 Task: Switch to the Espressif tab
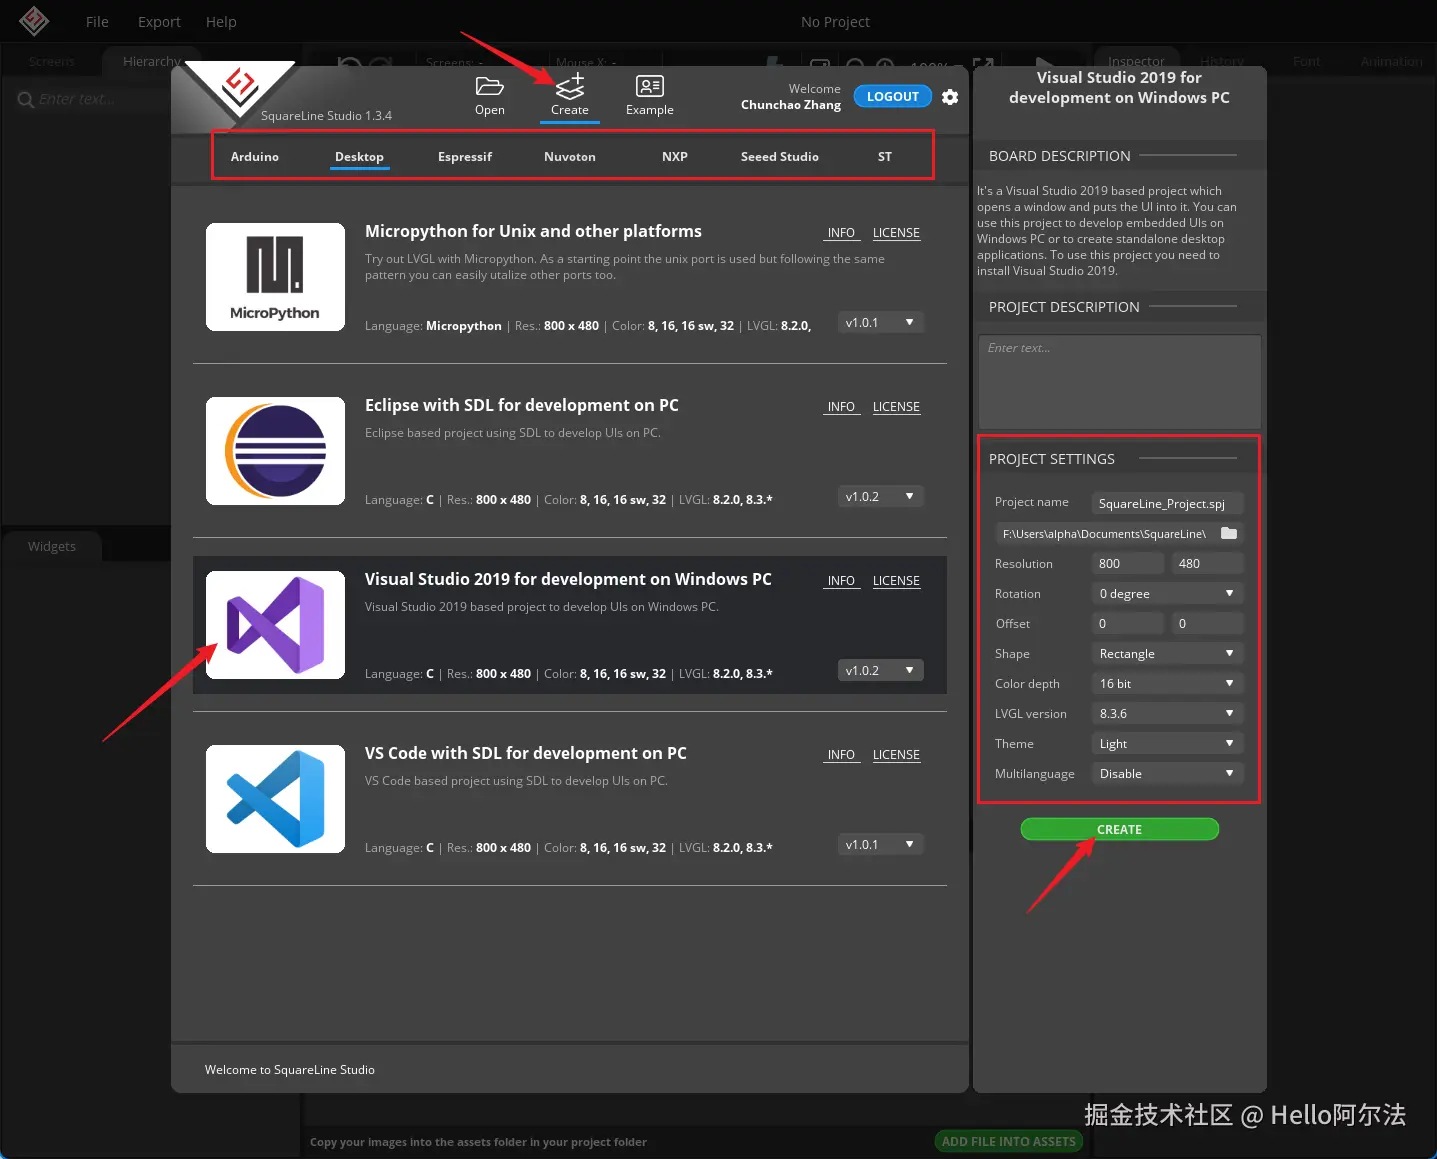click(465, 157)
